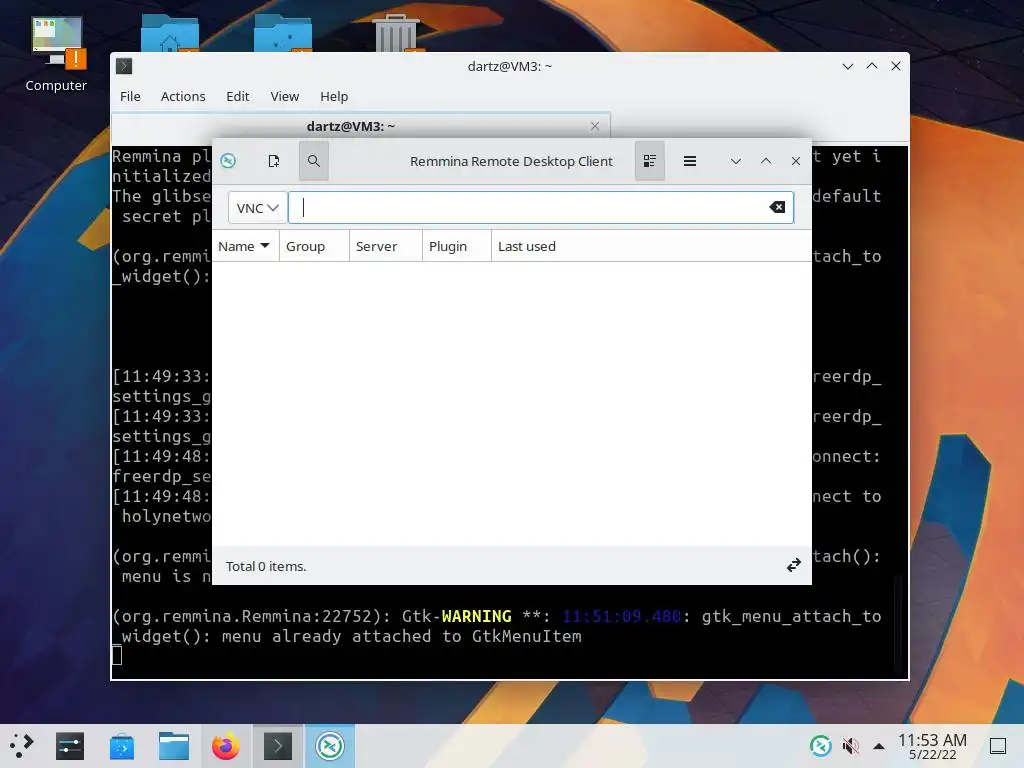Click the show desktop button in the panel

[998, 745]
